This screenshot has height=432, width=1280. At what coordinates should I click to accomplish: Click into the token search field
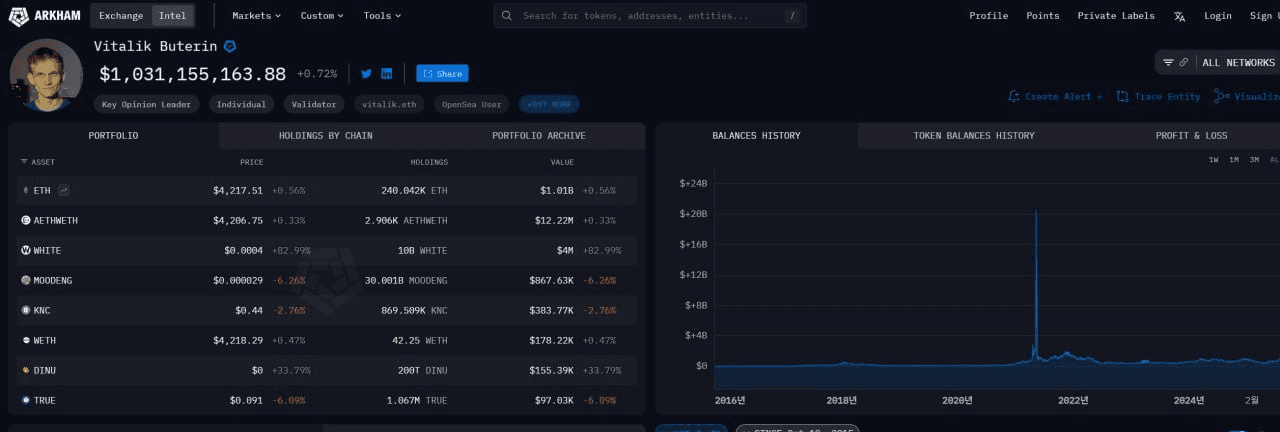pyautogui.click(x=650, y=15)
